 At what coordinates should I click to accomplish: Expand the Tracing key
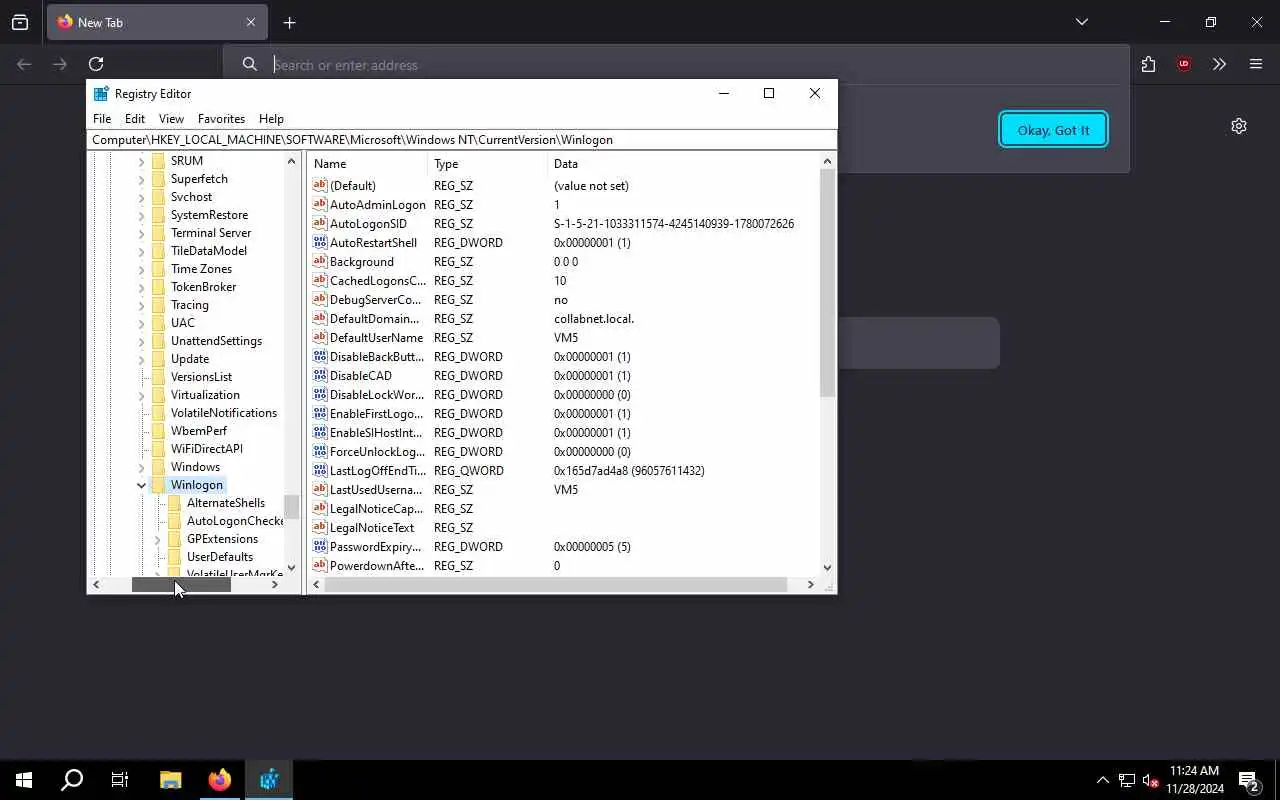pyautogui.click(x=141, y=305)
